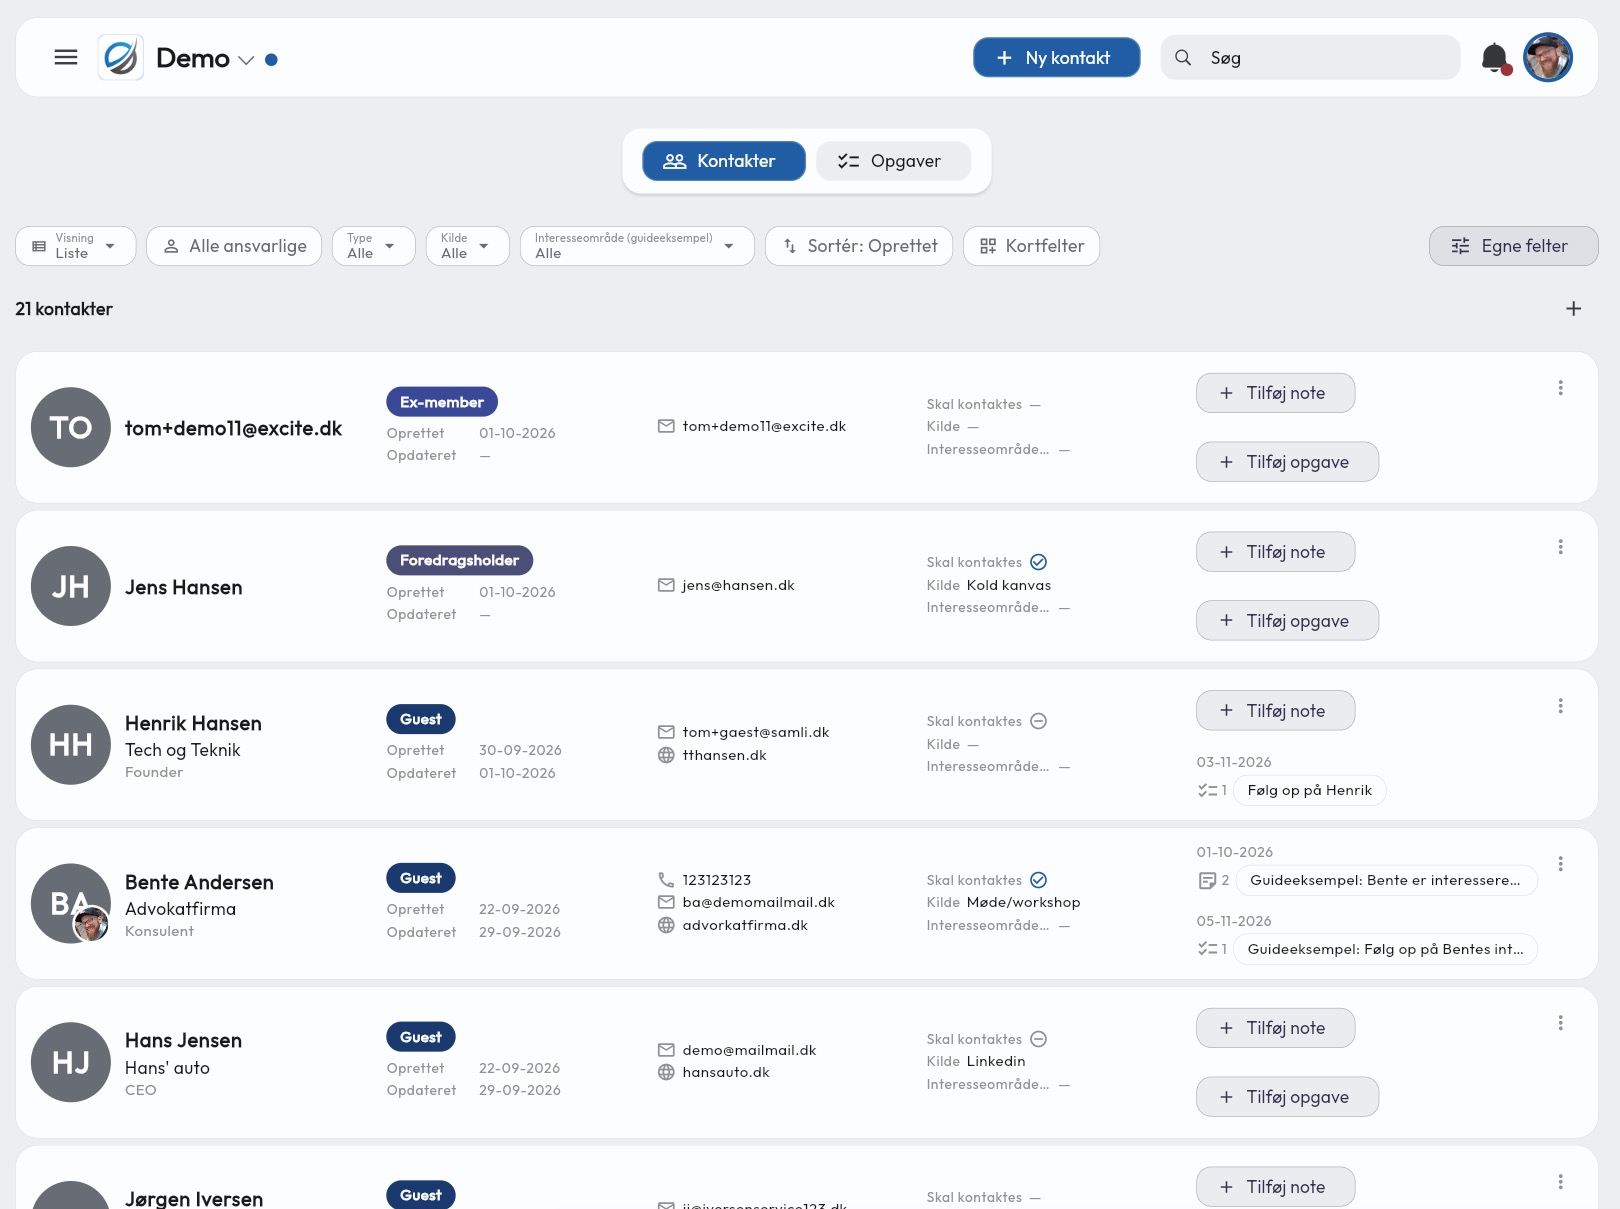Screen dimensions: 1620x1209
Task: Toggle Skal kontaktes checkmark for Bente Andersen
Action: (1039, 880)
